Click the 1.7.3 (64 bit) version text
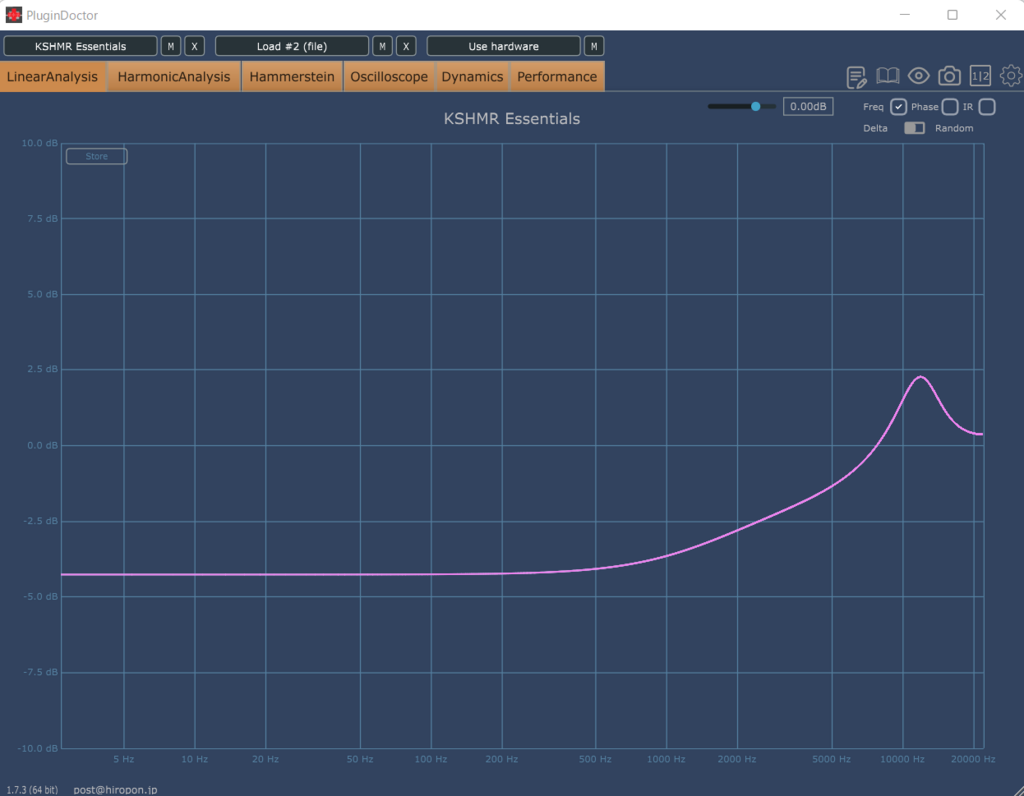The image size is (1024, 796). [32, 789]
